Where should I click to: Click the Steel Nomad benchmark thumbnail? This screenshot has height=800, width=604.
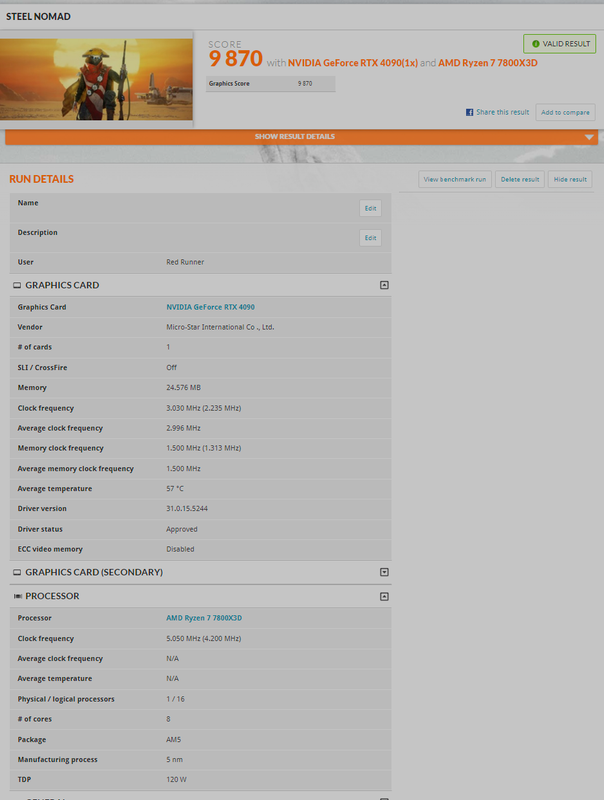(x=96, y=80)
